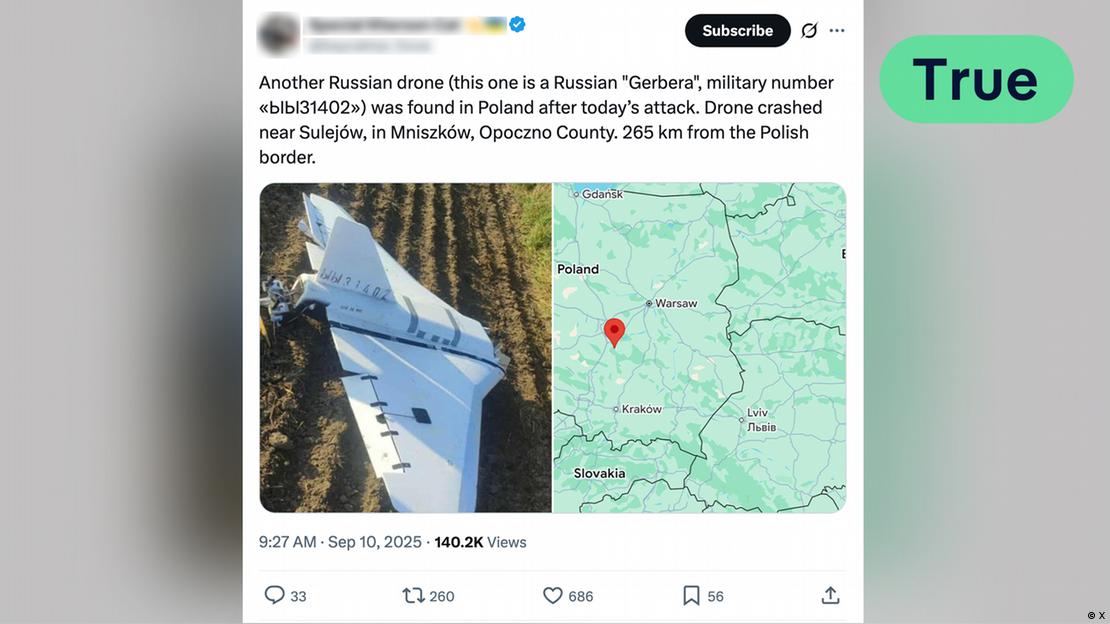Image resolution: width=1110 pixels, height=624 pixels.
Task: Click the Kraków label on the map
Action: click(x=640, y=409)
